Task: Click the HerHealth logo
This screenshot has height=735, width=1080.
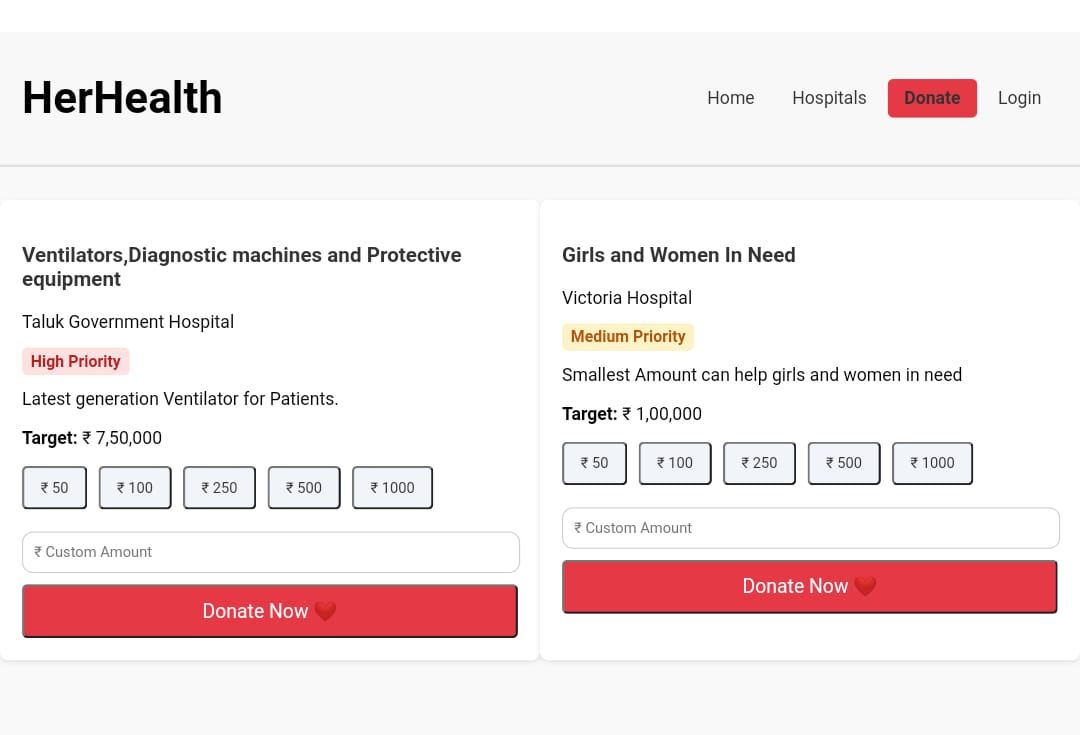Action: pyautogui.click(x=122, y=96)
